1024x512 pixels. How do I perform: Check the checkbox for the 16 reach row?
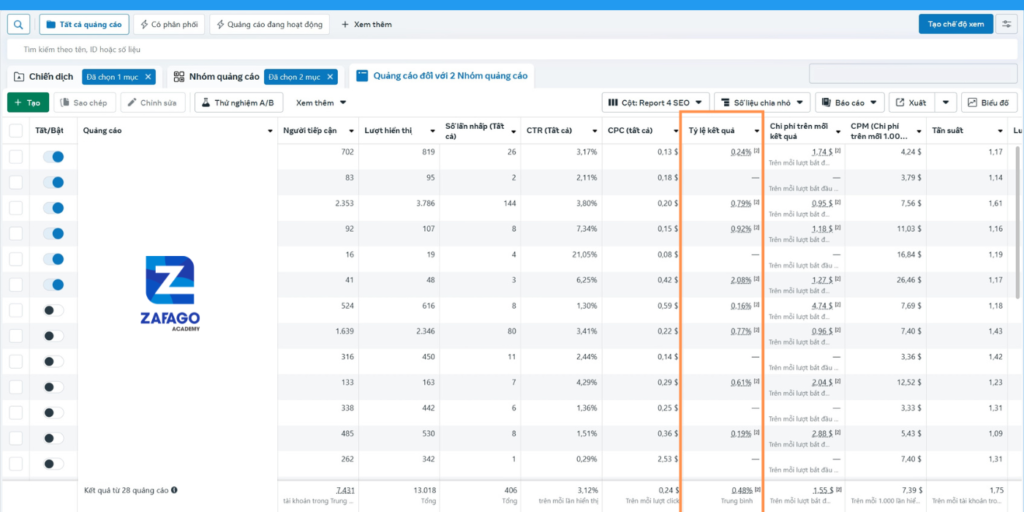click(16, 259)
